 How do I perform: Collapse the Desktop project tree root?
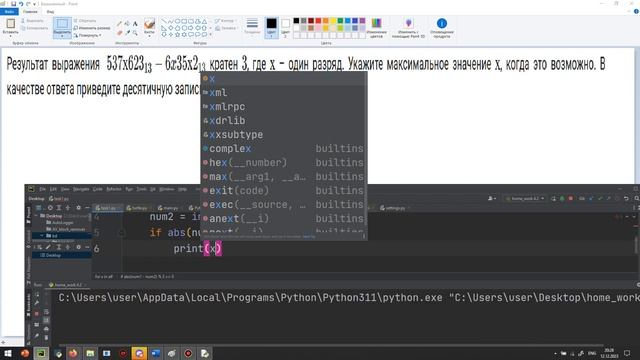(37, 216)
